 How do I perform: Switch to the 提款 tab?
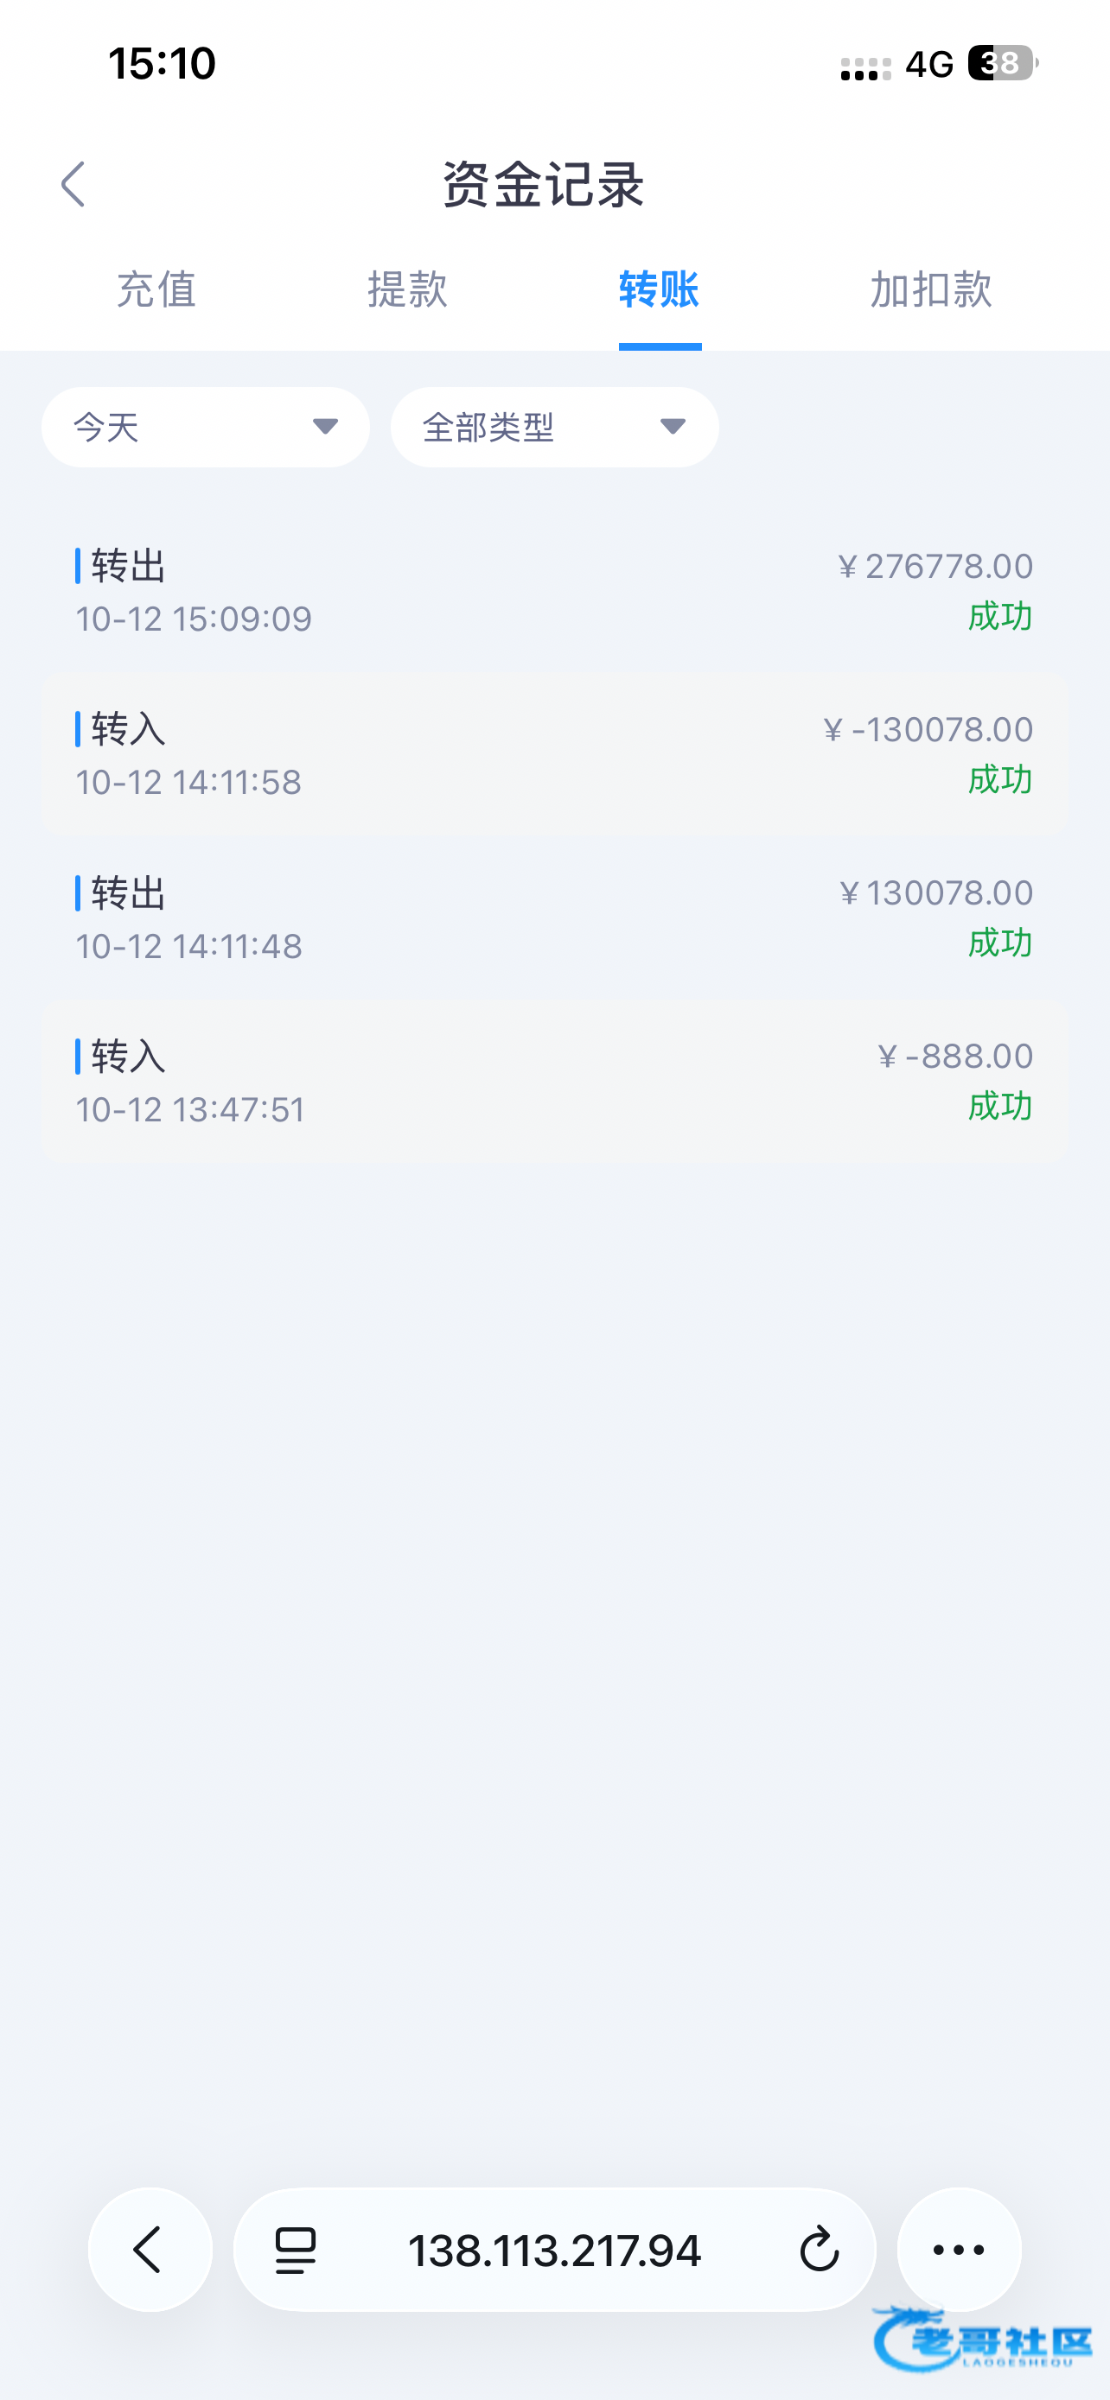pyautogui.click(x=407, y=290)
